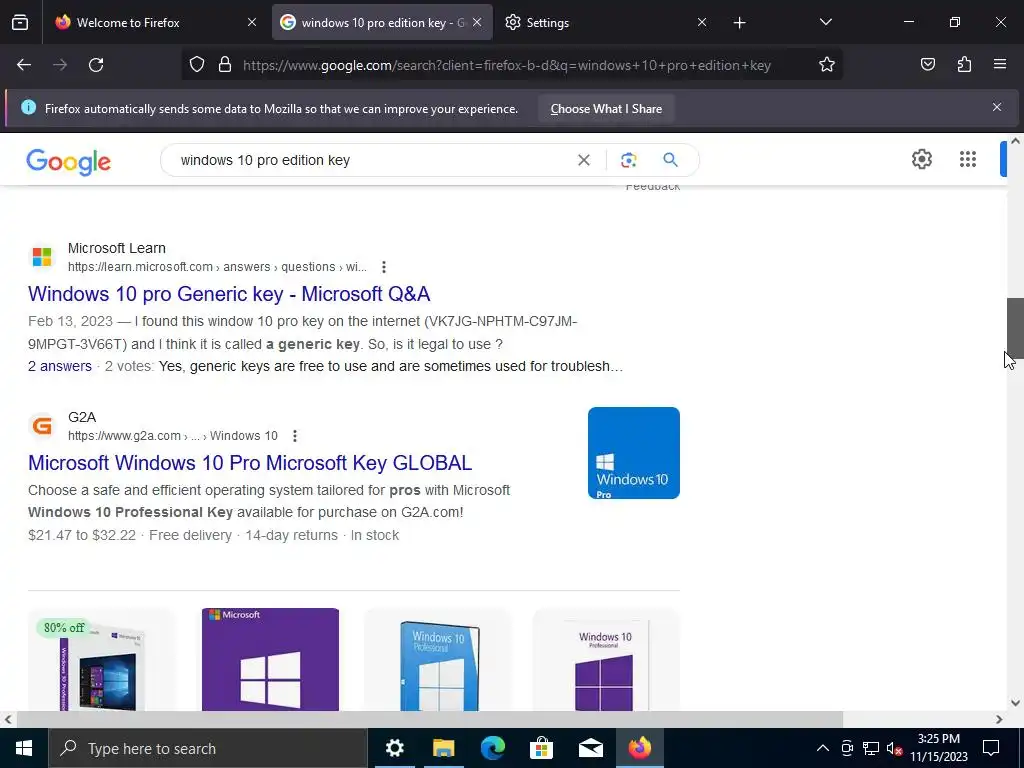Open the Microsoft Learn result options menu

[x=384, y=267]
